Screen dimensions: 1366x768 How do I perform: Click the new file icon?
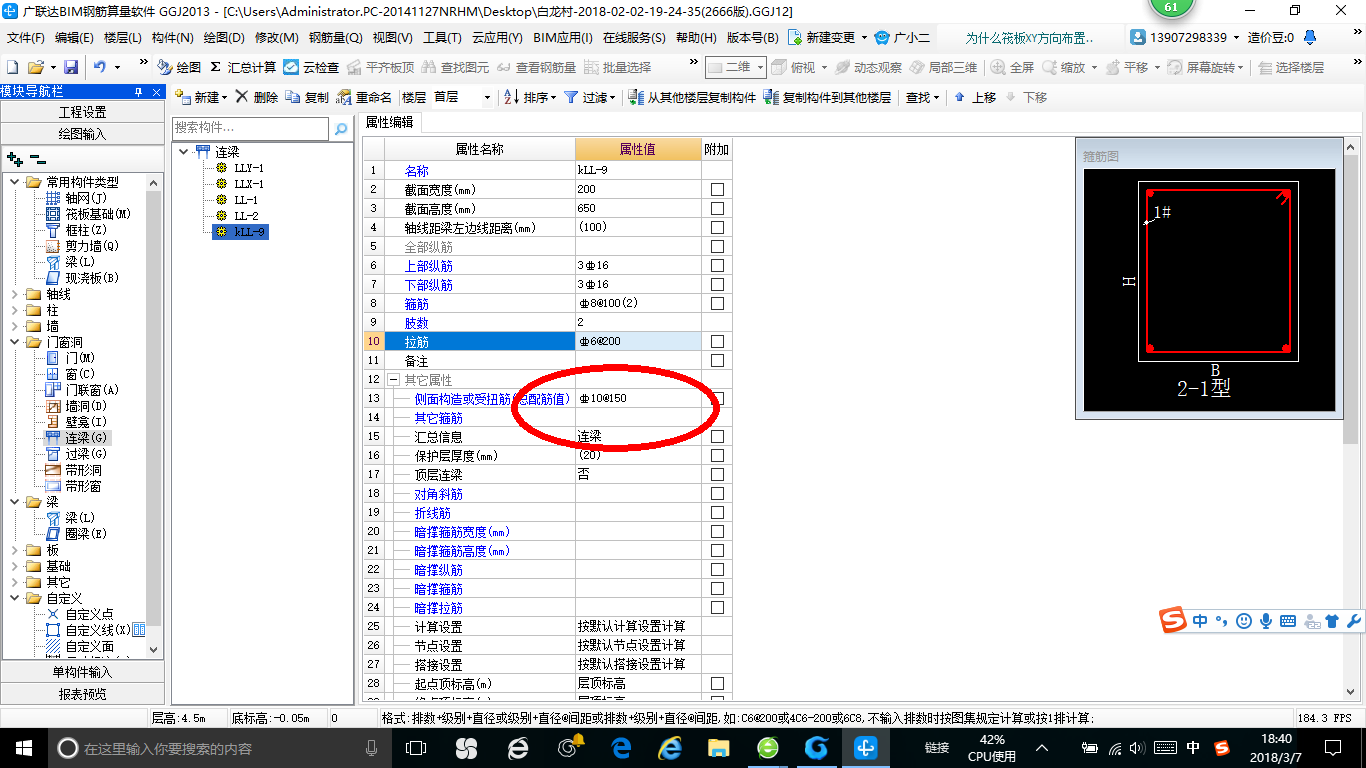12,67
